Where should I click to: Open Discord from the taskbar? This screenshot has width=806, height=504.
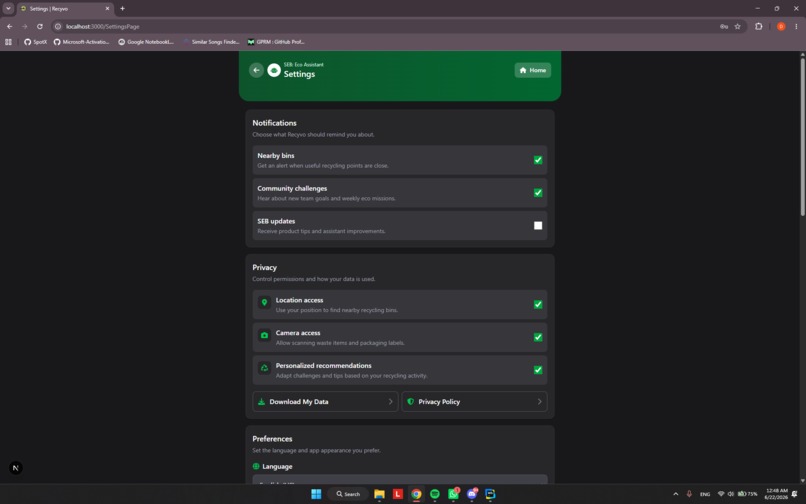pos(472,494)
